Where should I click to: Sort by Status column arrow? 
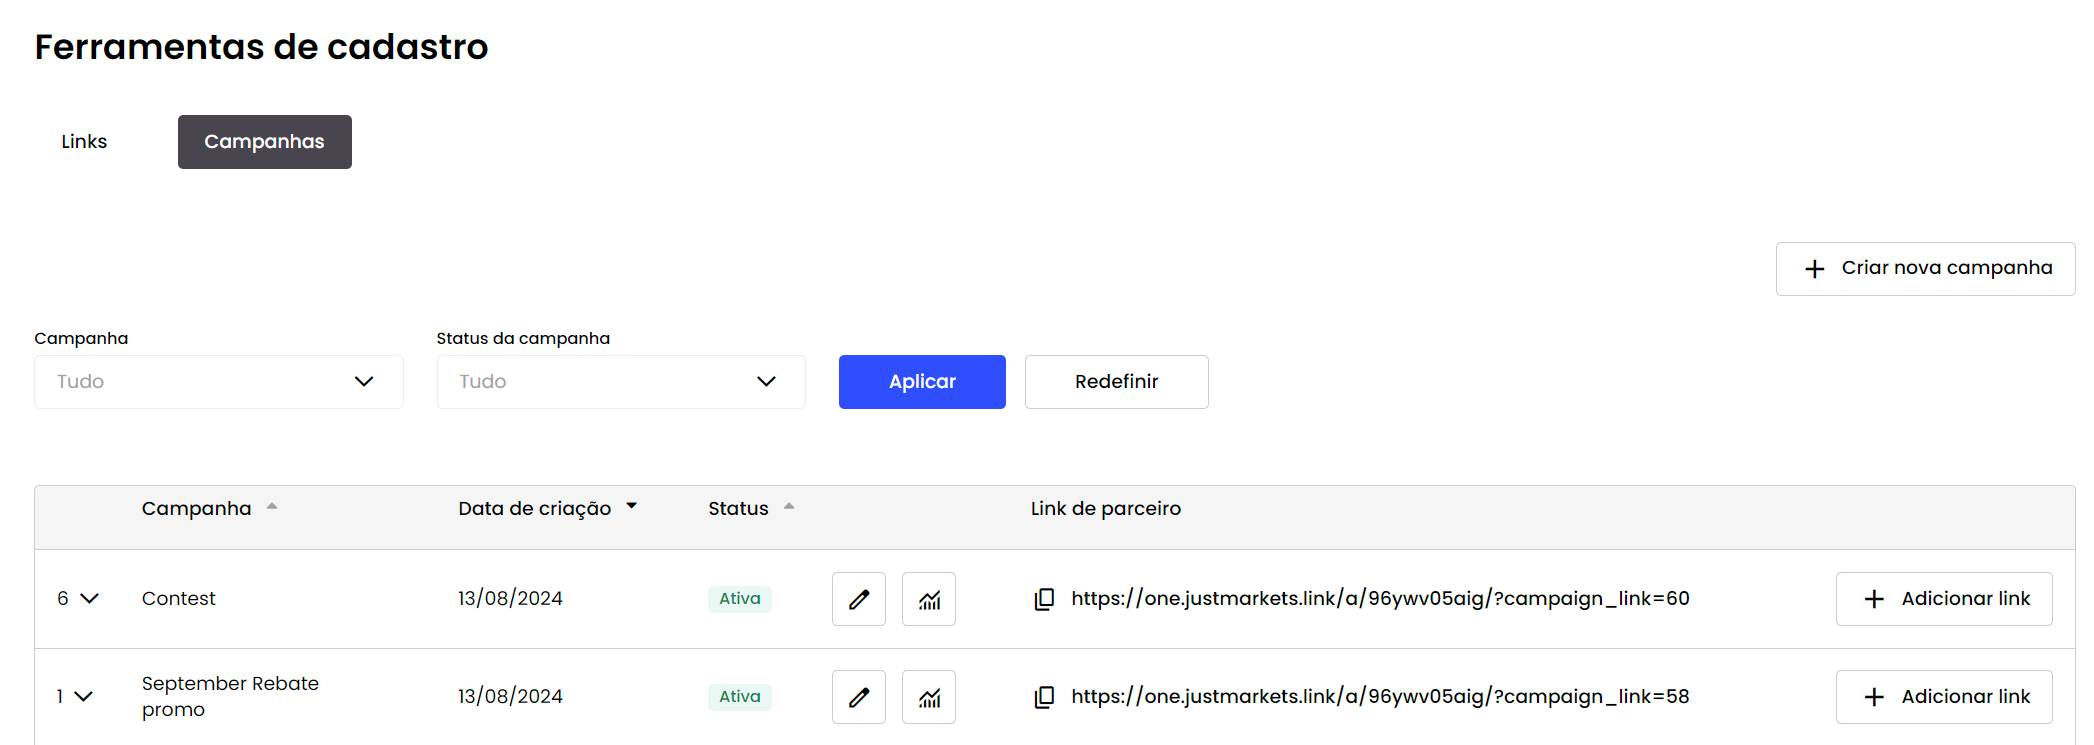[789, 507]
